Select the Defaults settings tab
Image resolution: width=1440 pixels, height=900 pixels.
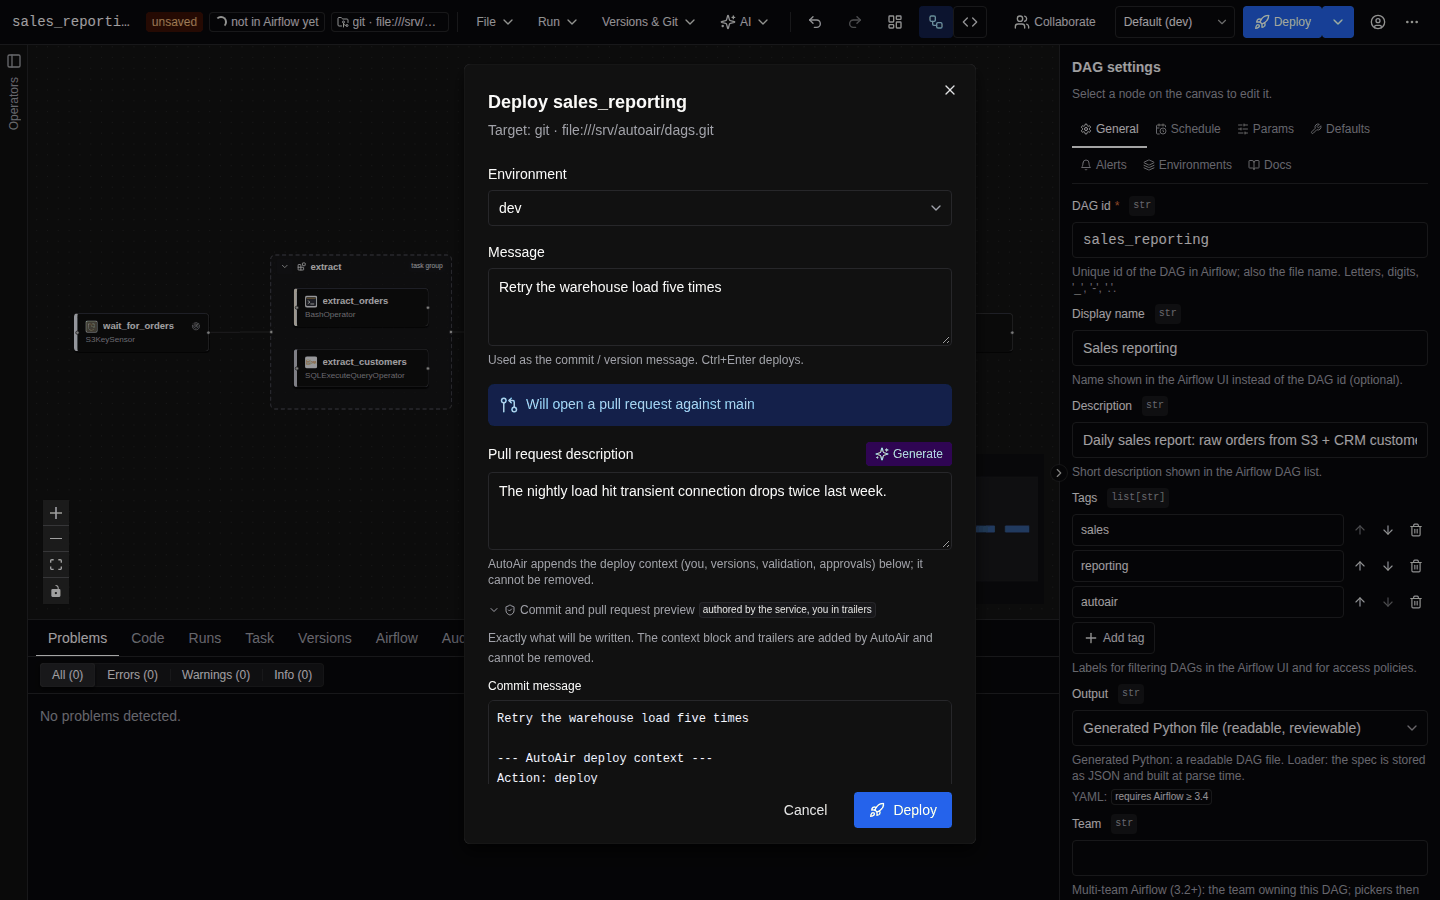(x=1340, y=129)
